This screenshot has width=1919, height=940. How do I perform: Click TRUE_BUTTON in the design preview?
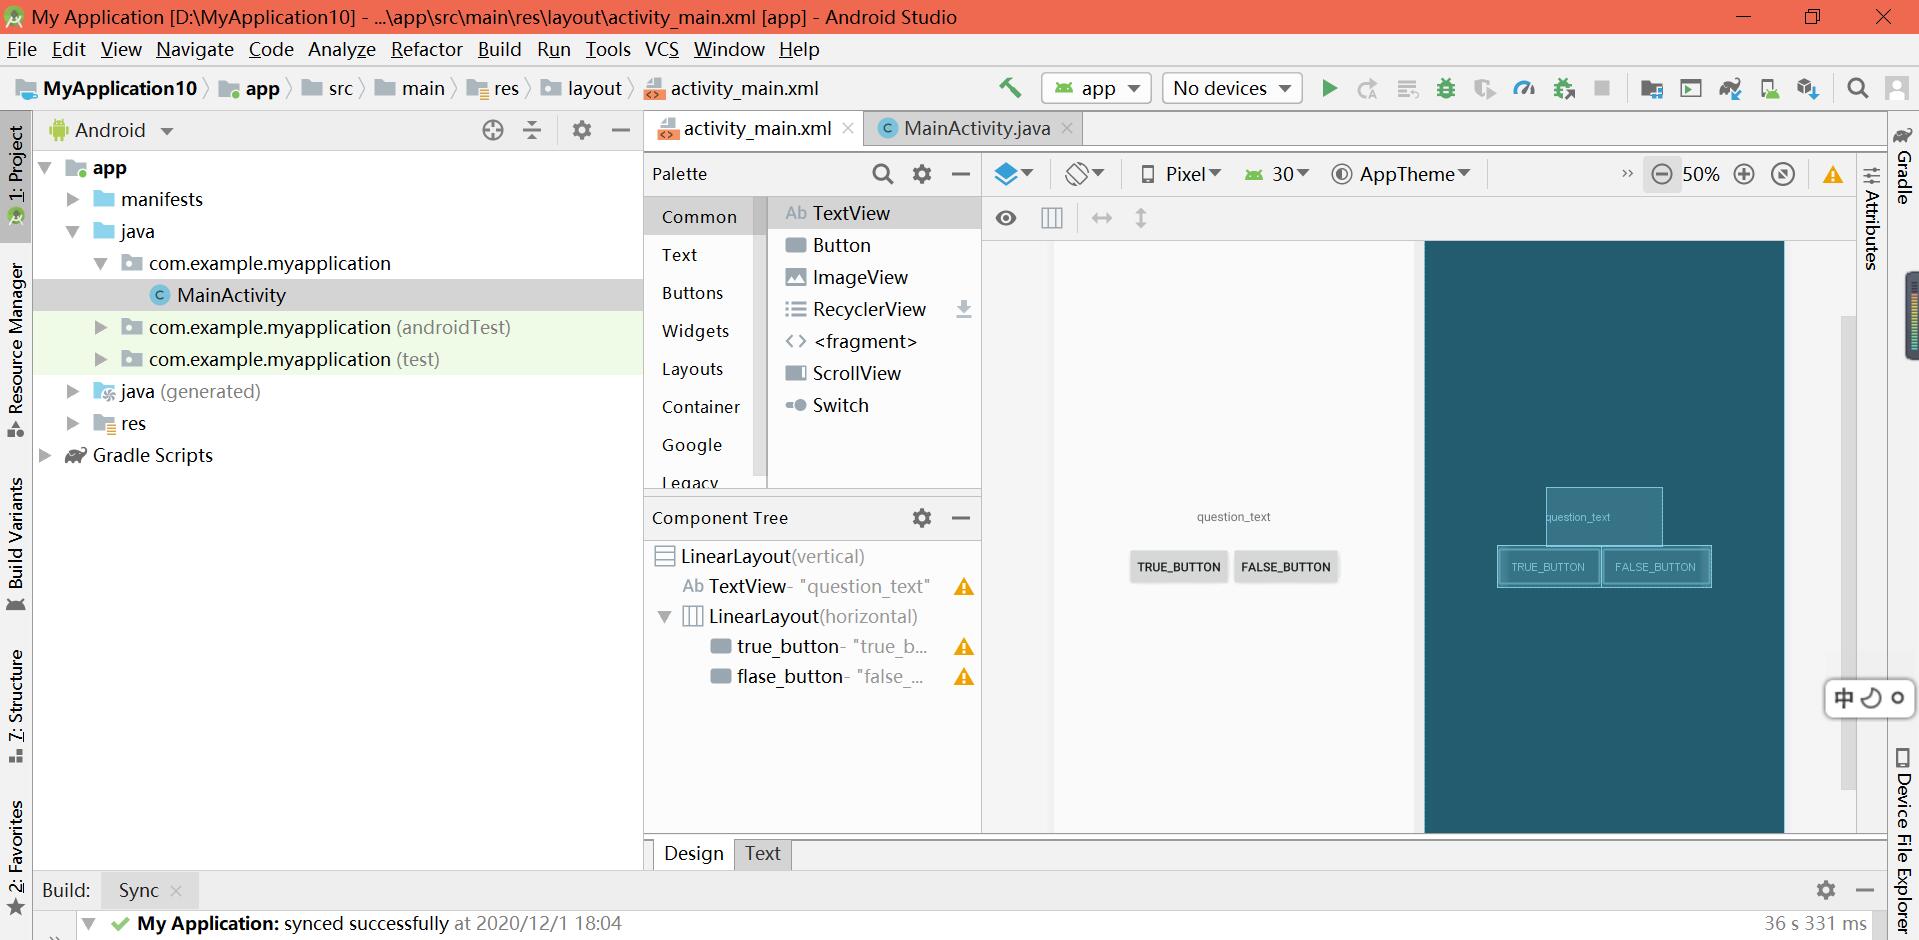click(x=1179, y=567)
